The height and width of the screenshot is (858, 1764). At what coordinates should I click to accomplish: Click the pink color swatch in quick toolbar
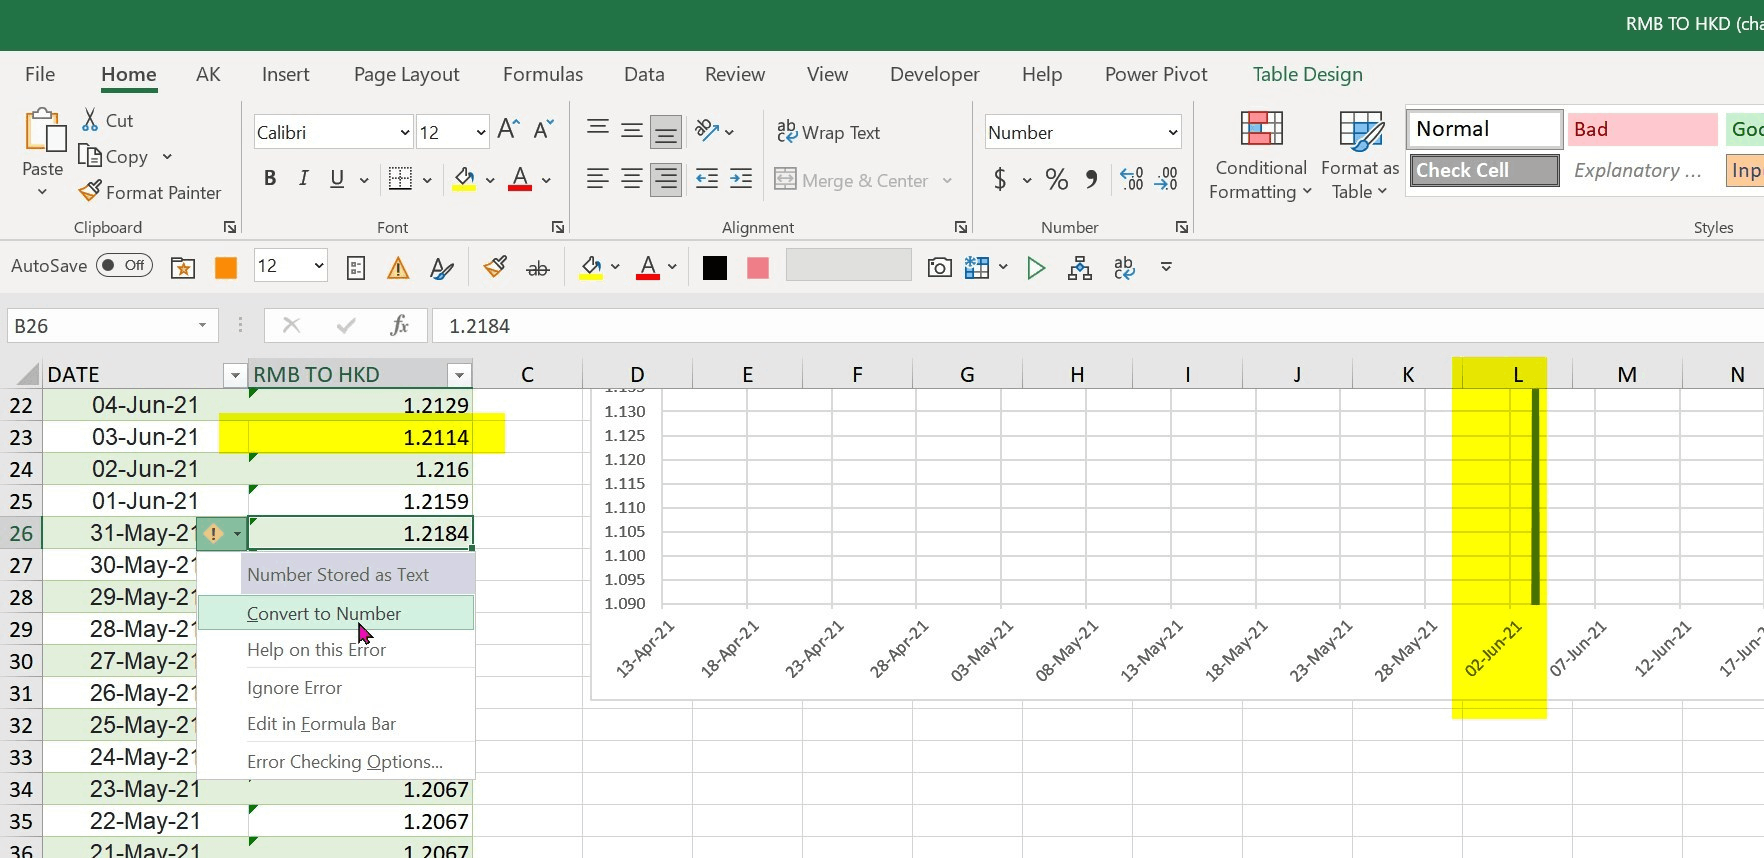[x=758, y=268]
